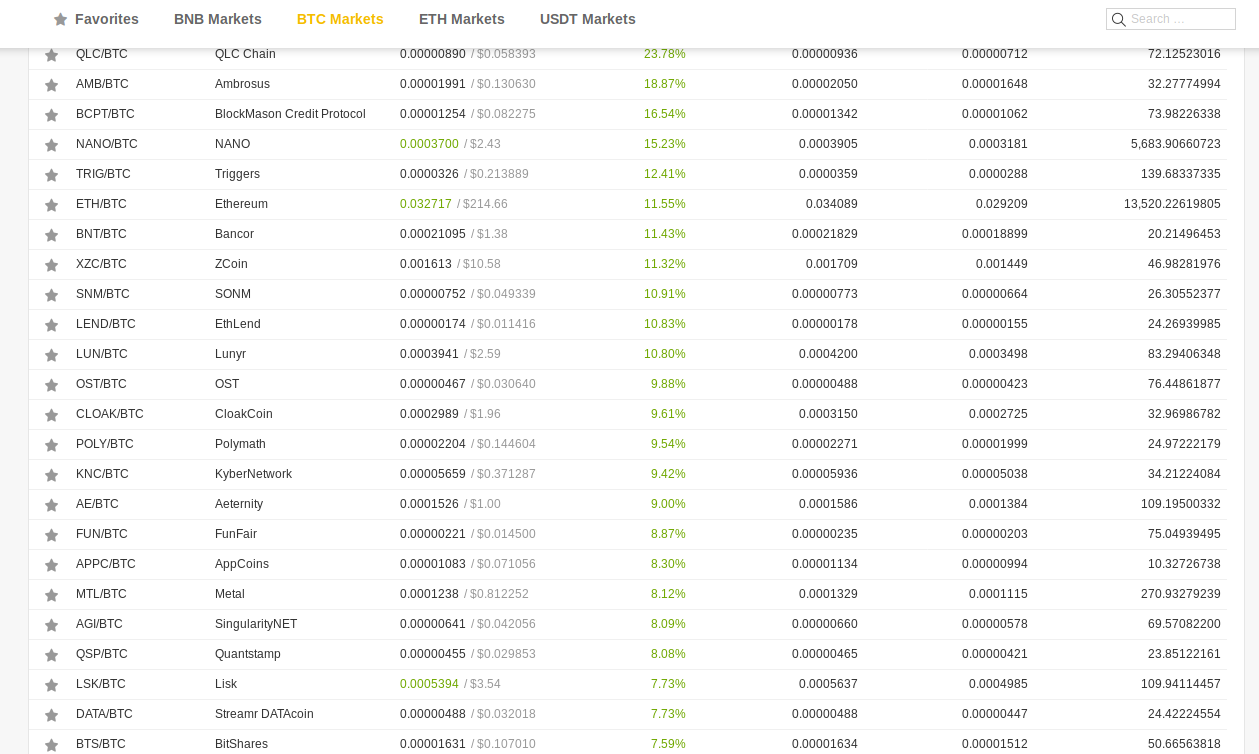
Task: Click coin name 'Aeternity'
Action: pyautogui.click(x=239, y=504)
